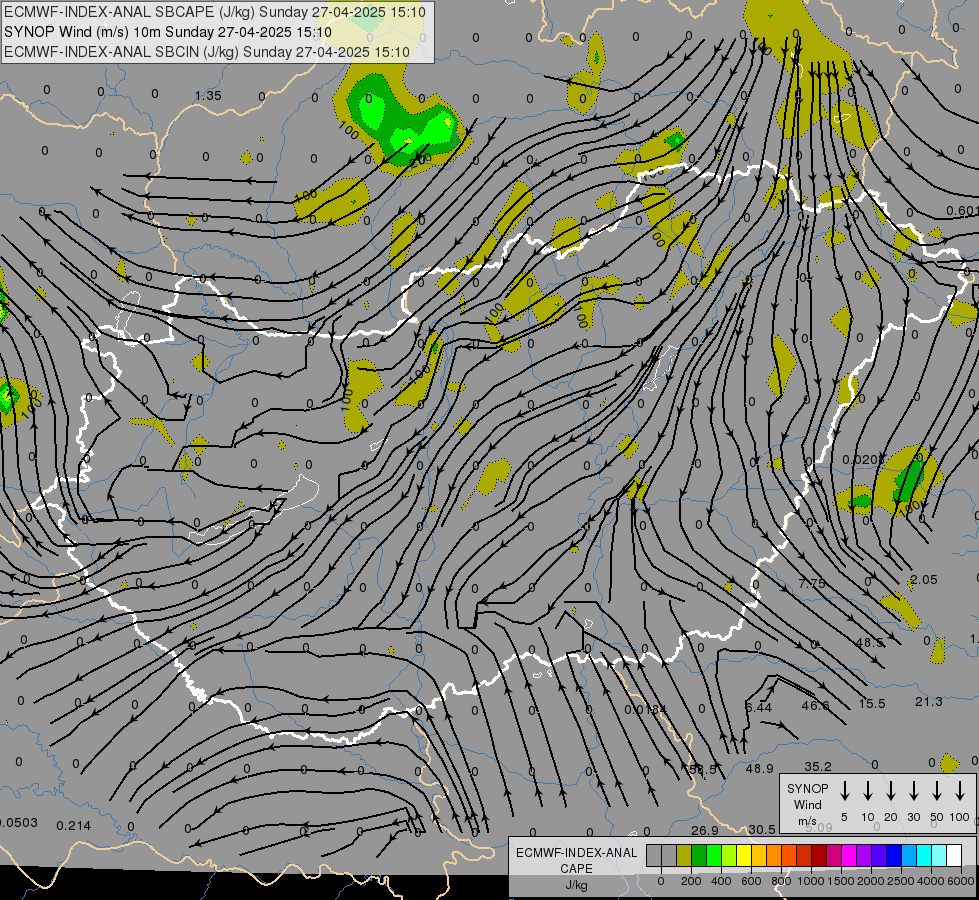Click the 0.214 value on the map
Screen dimensions: 979x900
pyautogui.click(x=74, y=826)
